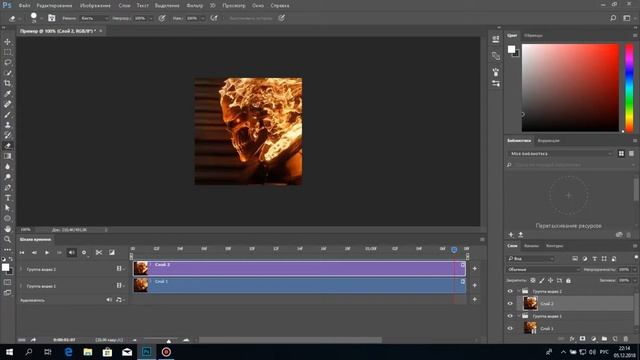
Task: Open the blend mode dropdown
Action: pos(543,270)
